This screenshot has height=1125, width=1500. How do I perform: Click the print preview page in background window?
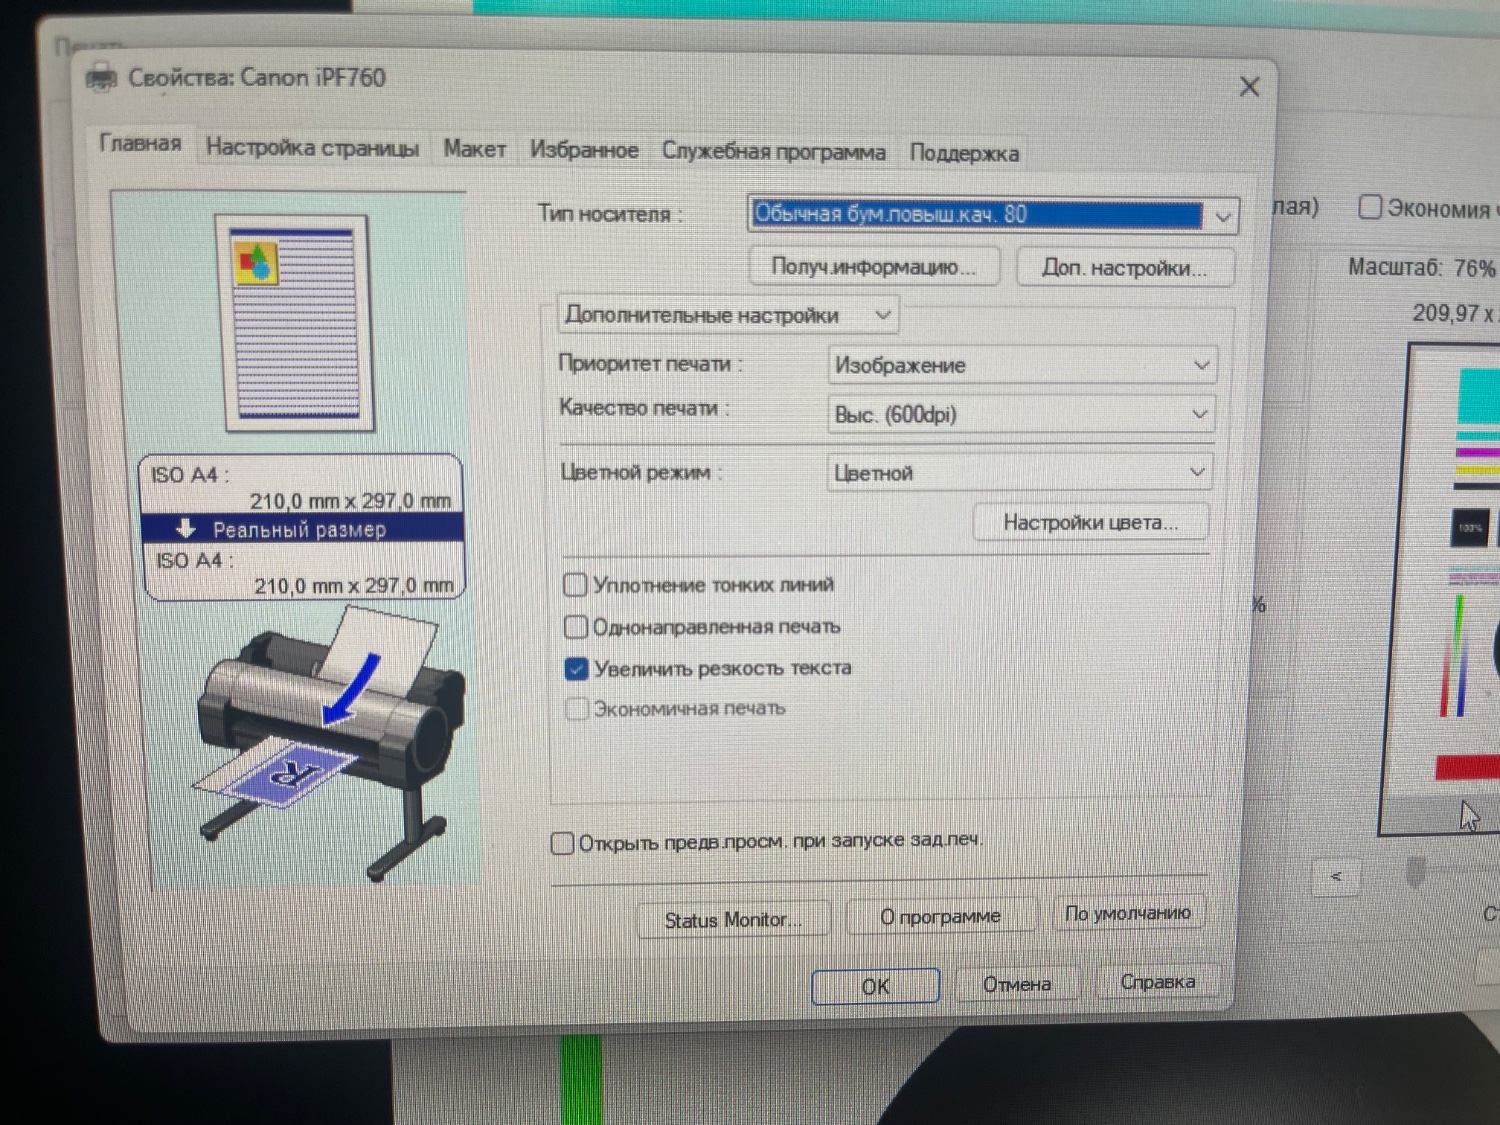pyautogui.click(x=1440, y=588)
